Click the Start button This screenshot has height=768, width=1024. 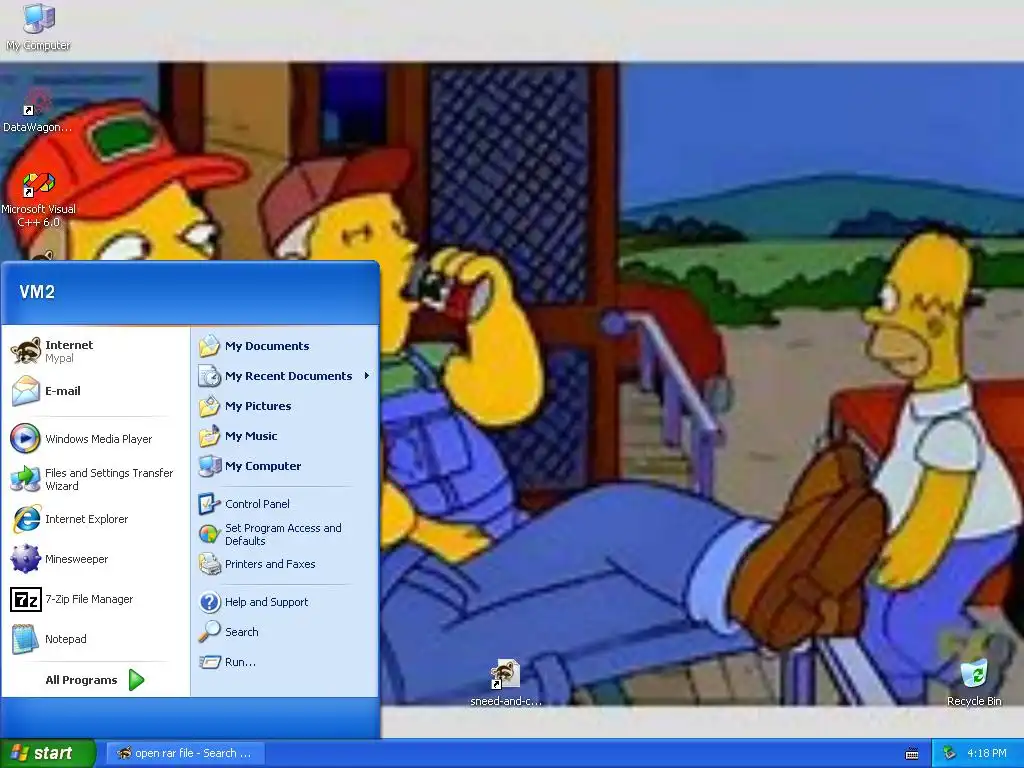point(47,753)
